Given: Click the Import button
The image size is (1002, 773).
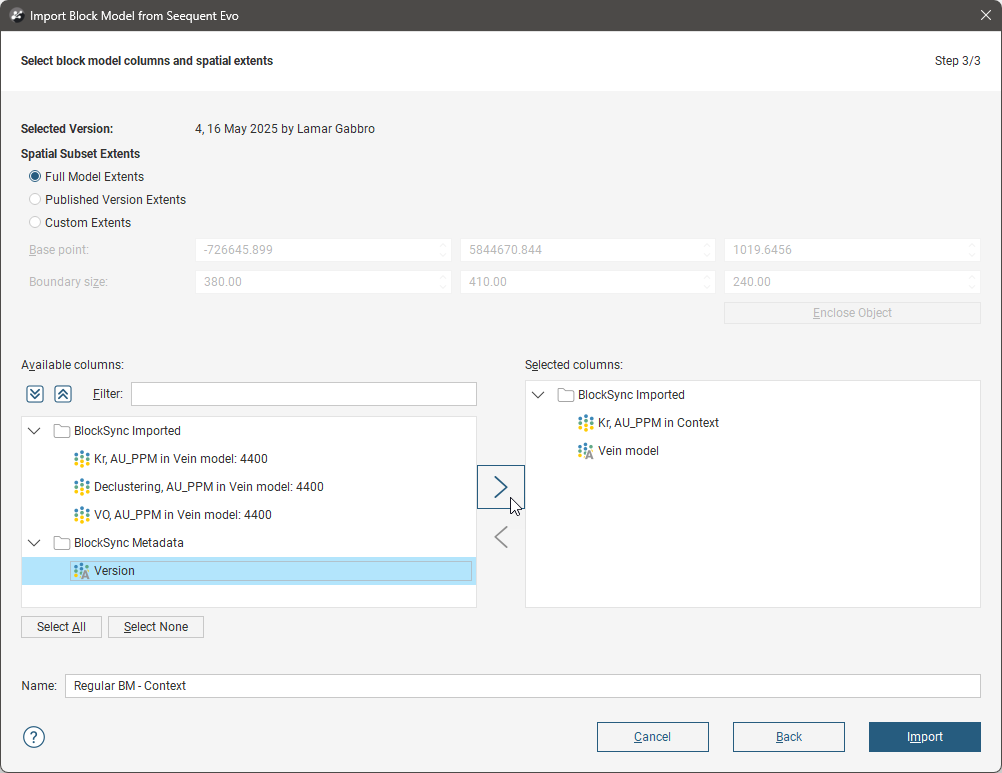Looking at the screenshot, I should pyautogui.click(x=924, y=737).
